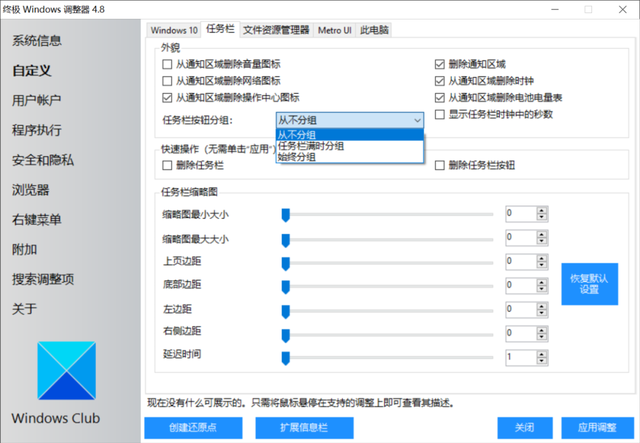
Task: Open the 系统信息 section
Action: coord(37,40)
